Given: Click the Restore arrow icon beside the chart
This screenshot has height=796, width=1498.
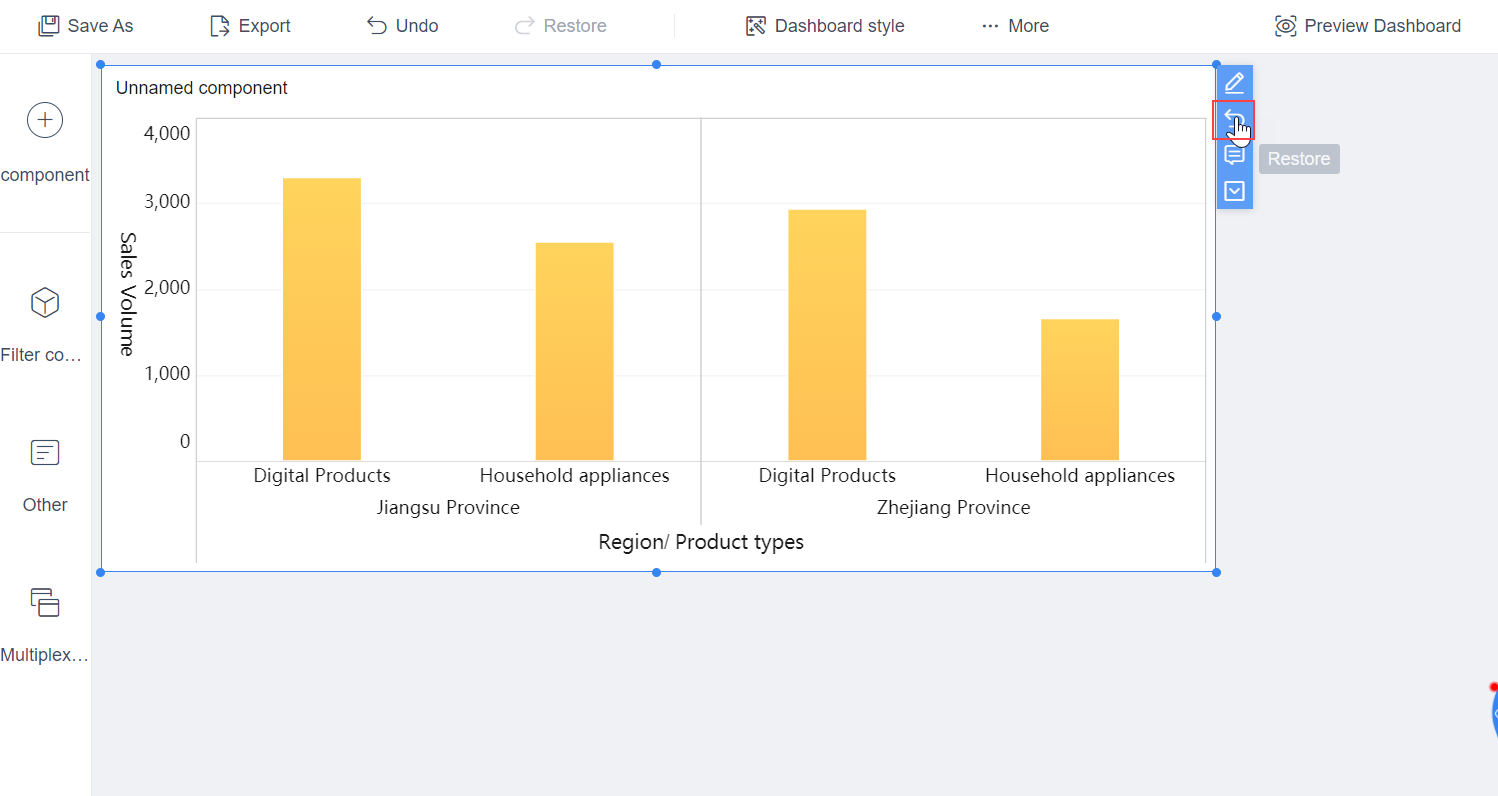Looking at the screenshot, I should [x=1233, y=120].
